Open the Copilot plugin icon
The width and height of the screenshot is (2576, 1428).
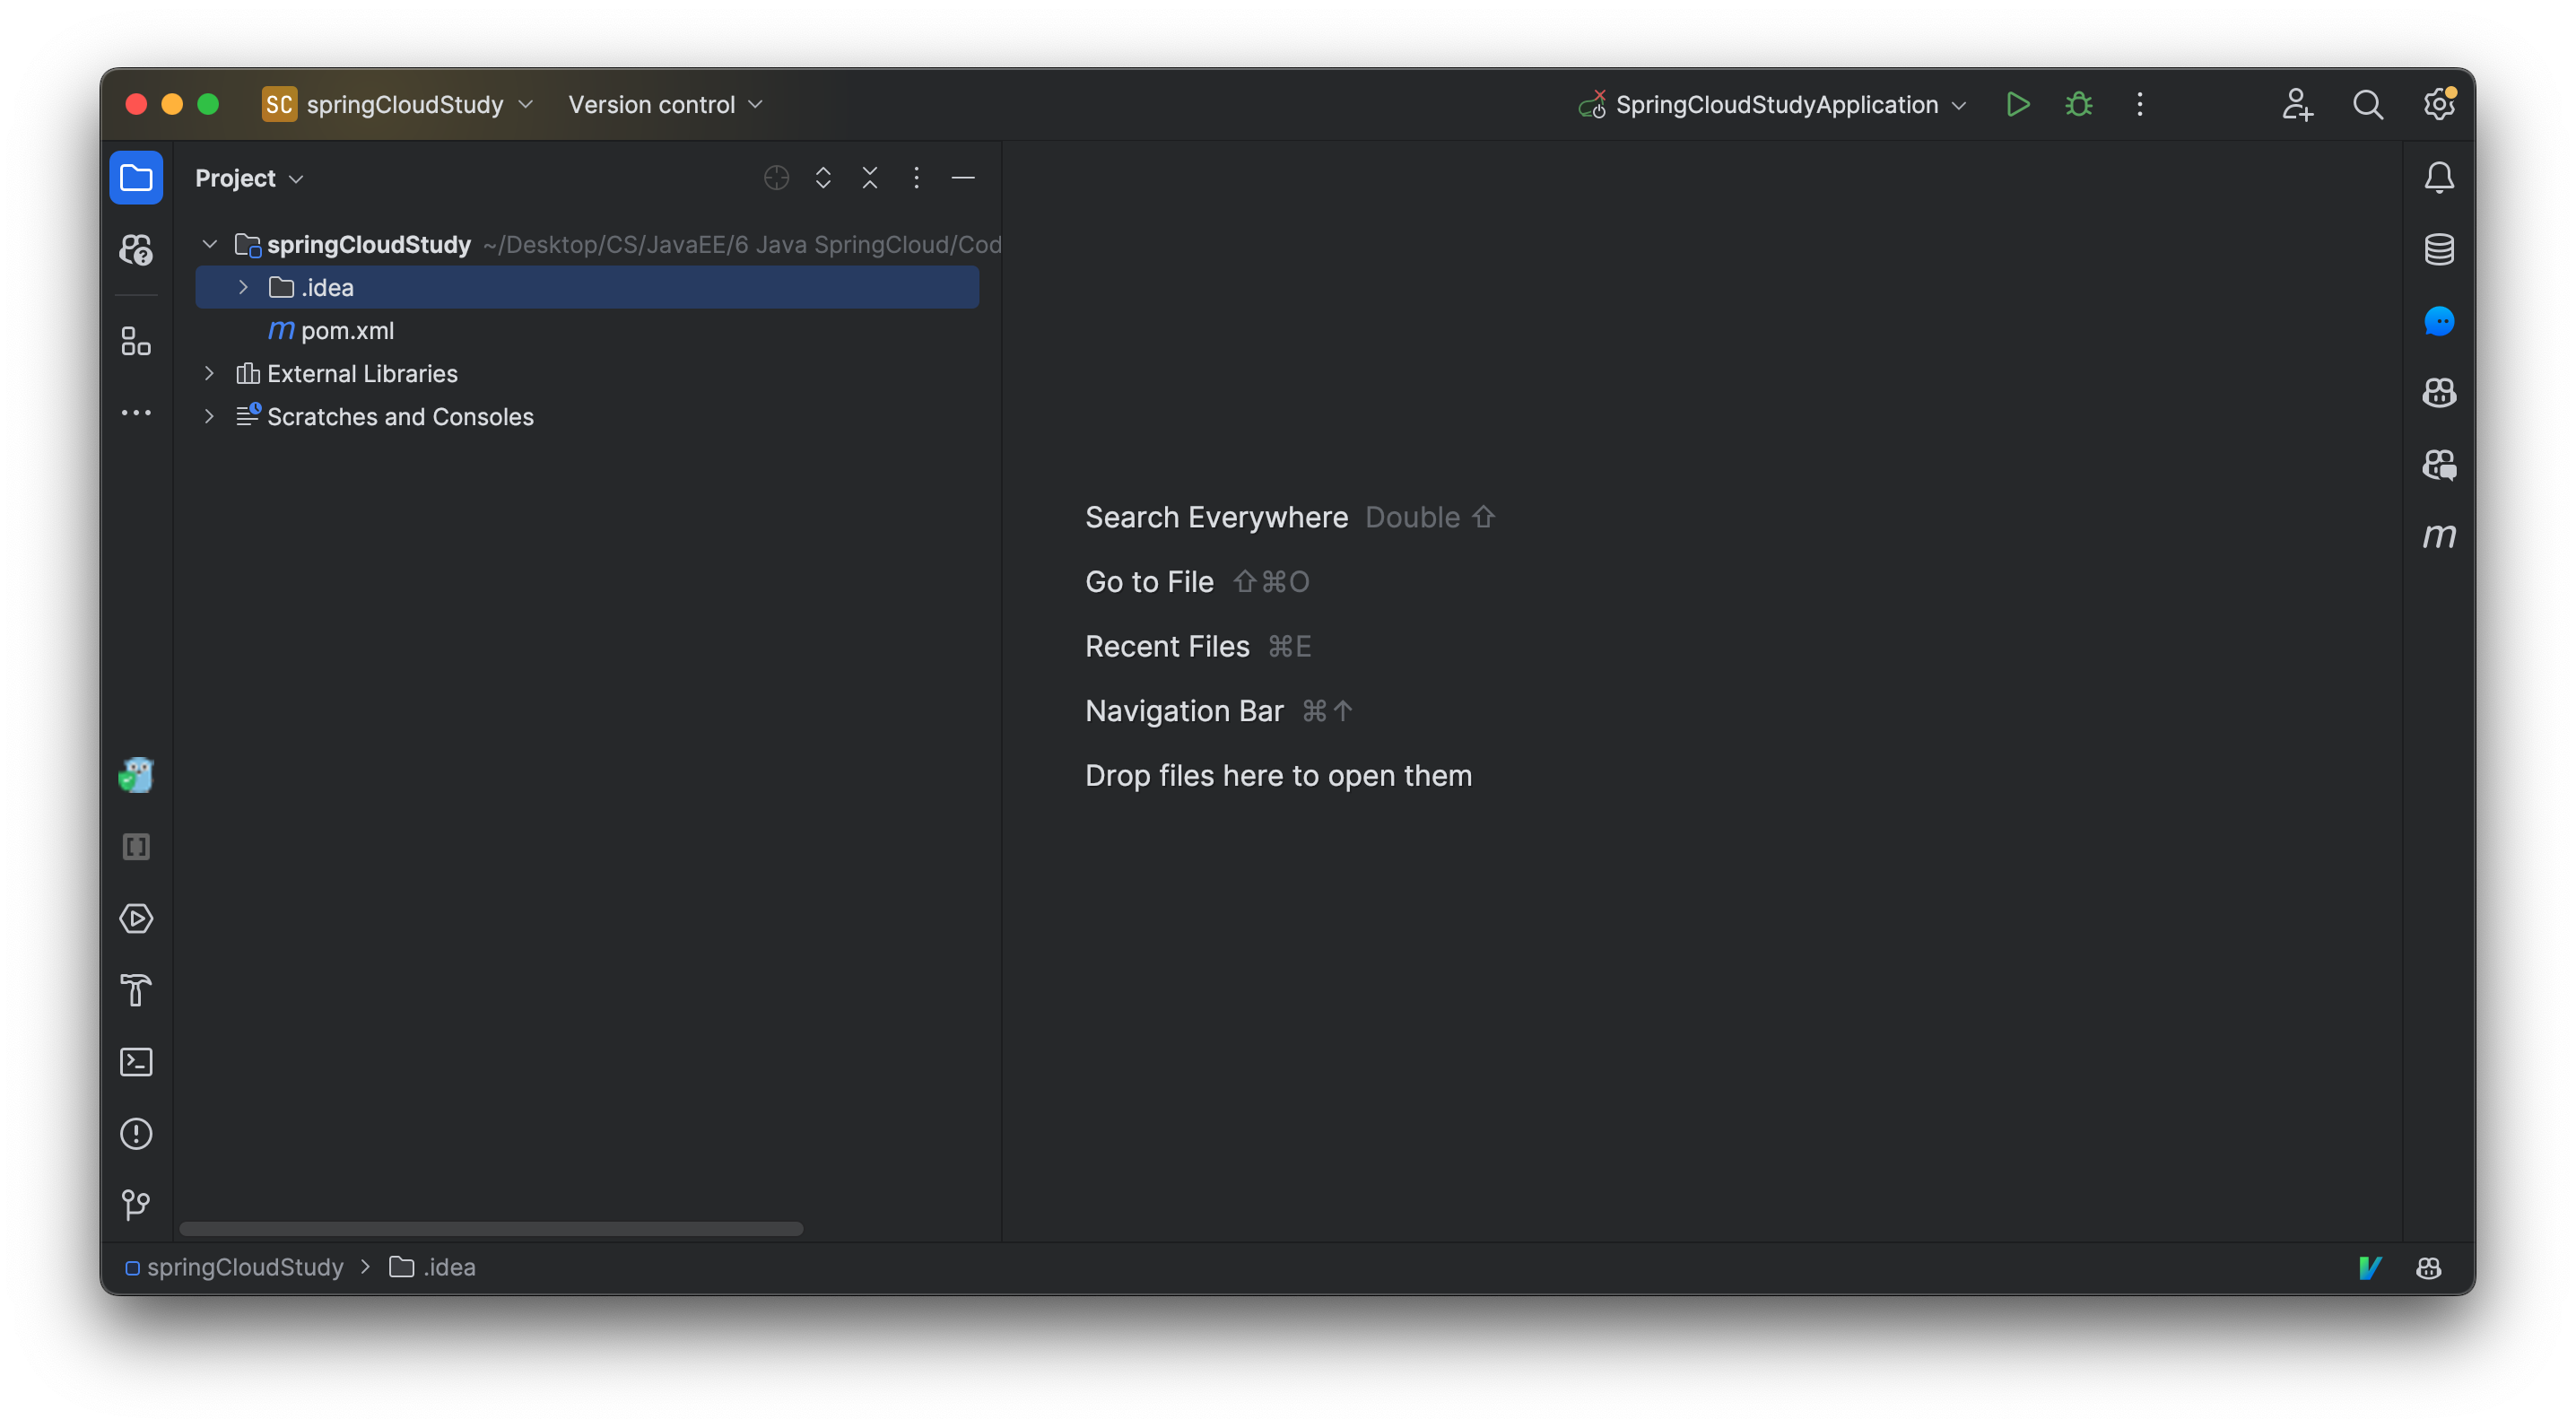pos(2441,390)
